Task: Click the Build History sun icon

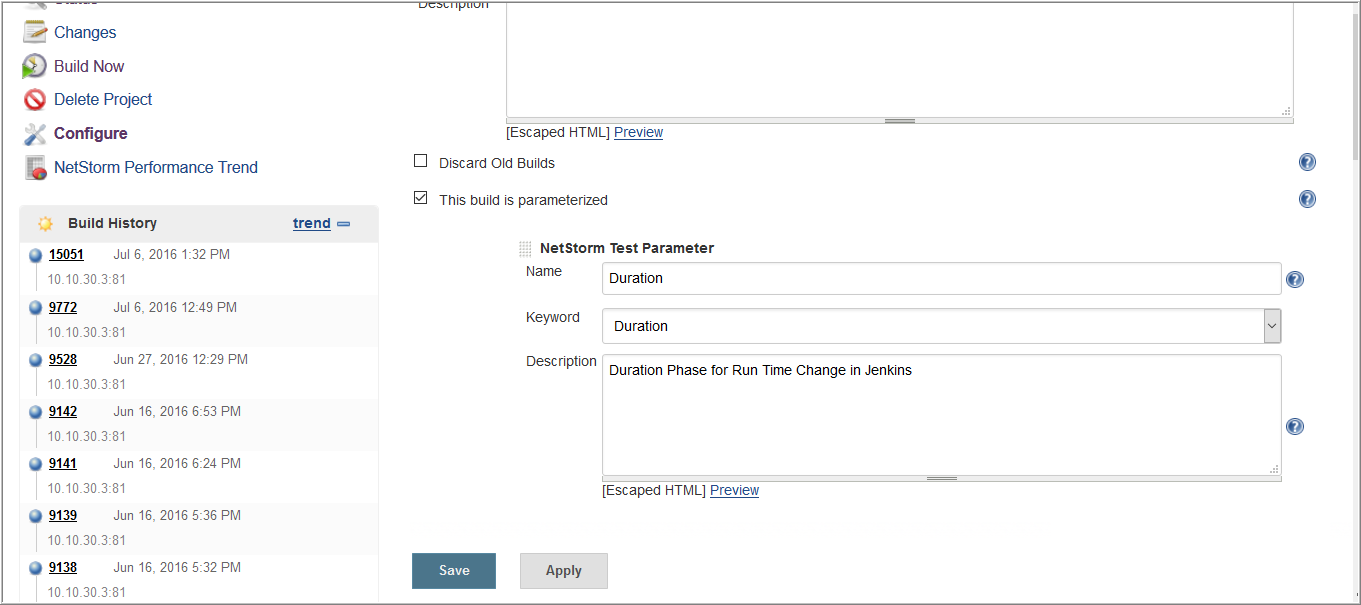Action: 45,223
